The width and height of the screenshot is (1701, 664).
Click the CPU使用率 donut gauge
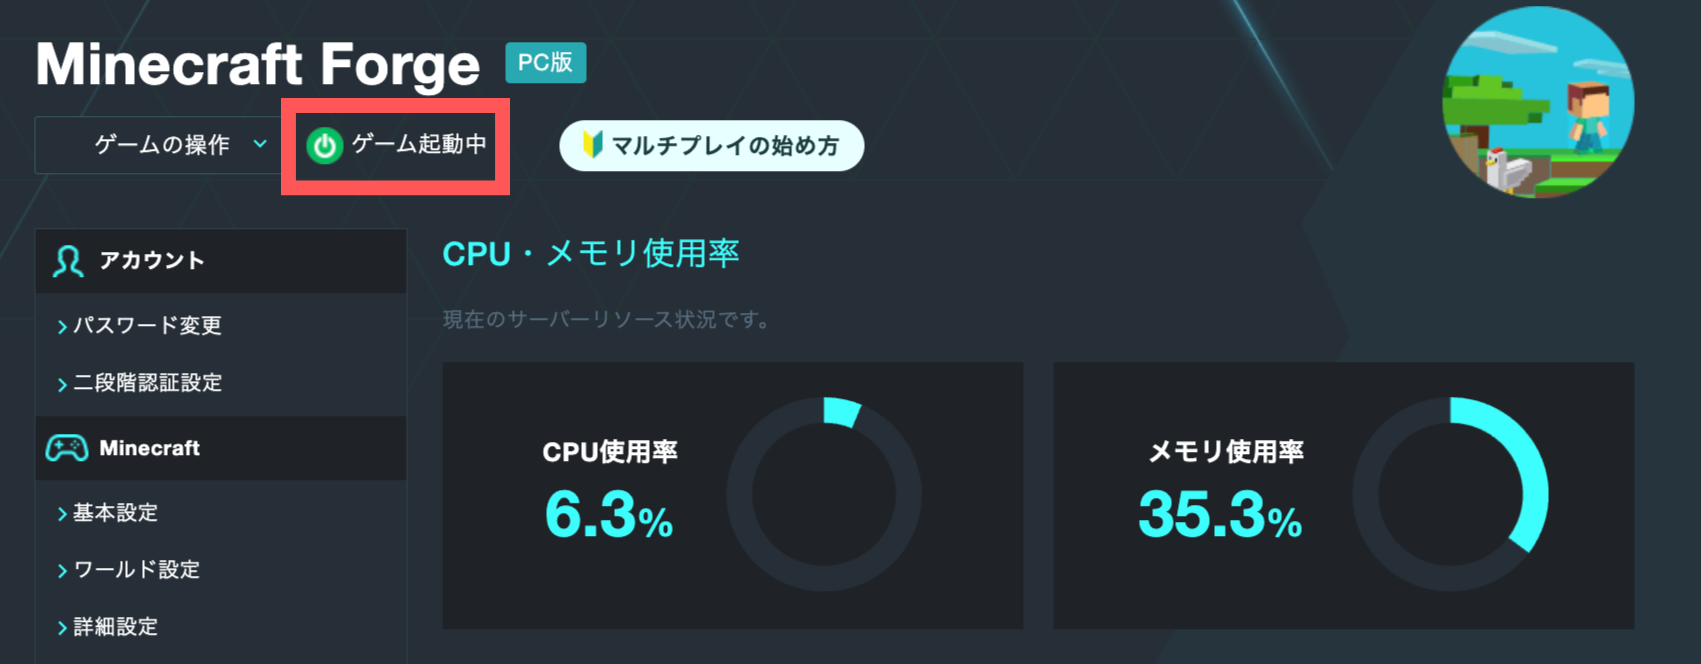(x=824, y=494)
